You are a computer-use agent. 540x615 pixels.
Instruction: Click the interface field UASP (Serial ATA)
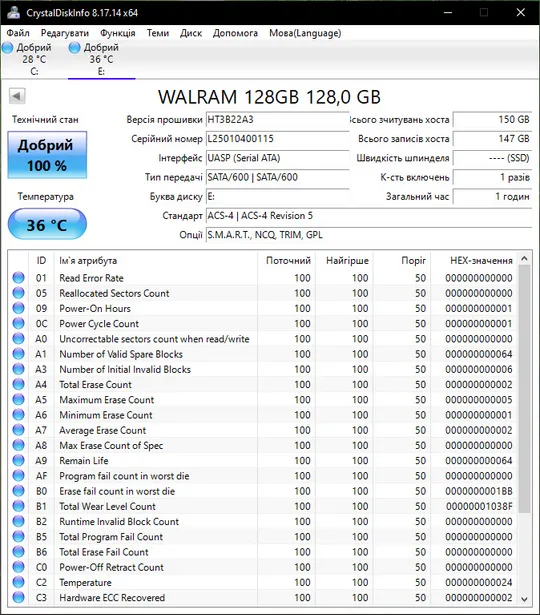coord(277,158)
